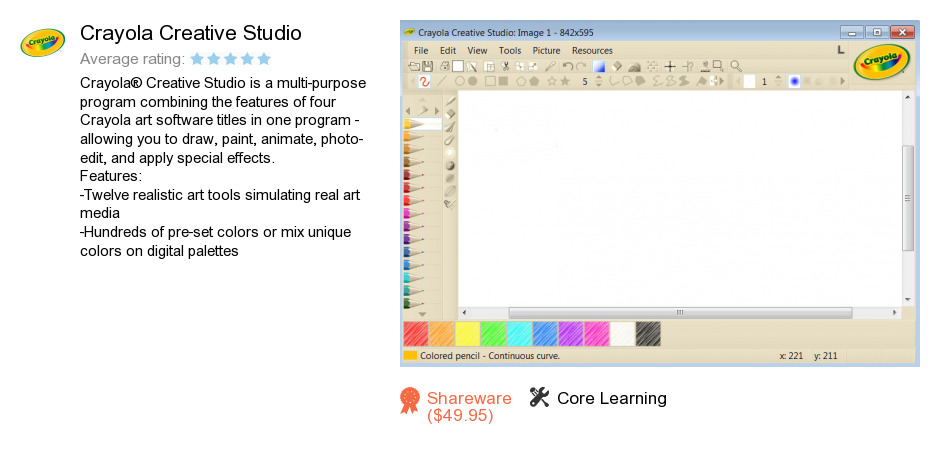Pick the yellow crayon swatch
This screenshot has width=940, height=451.
pos(467,334)
